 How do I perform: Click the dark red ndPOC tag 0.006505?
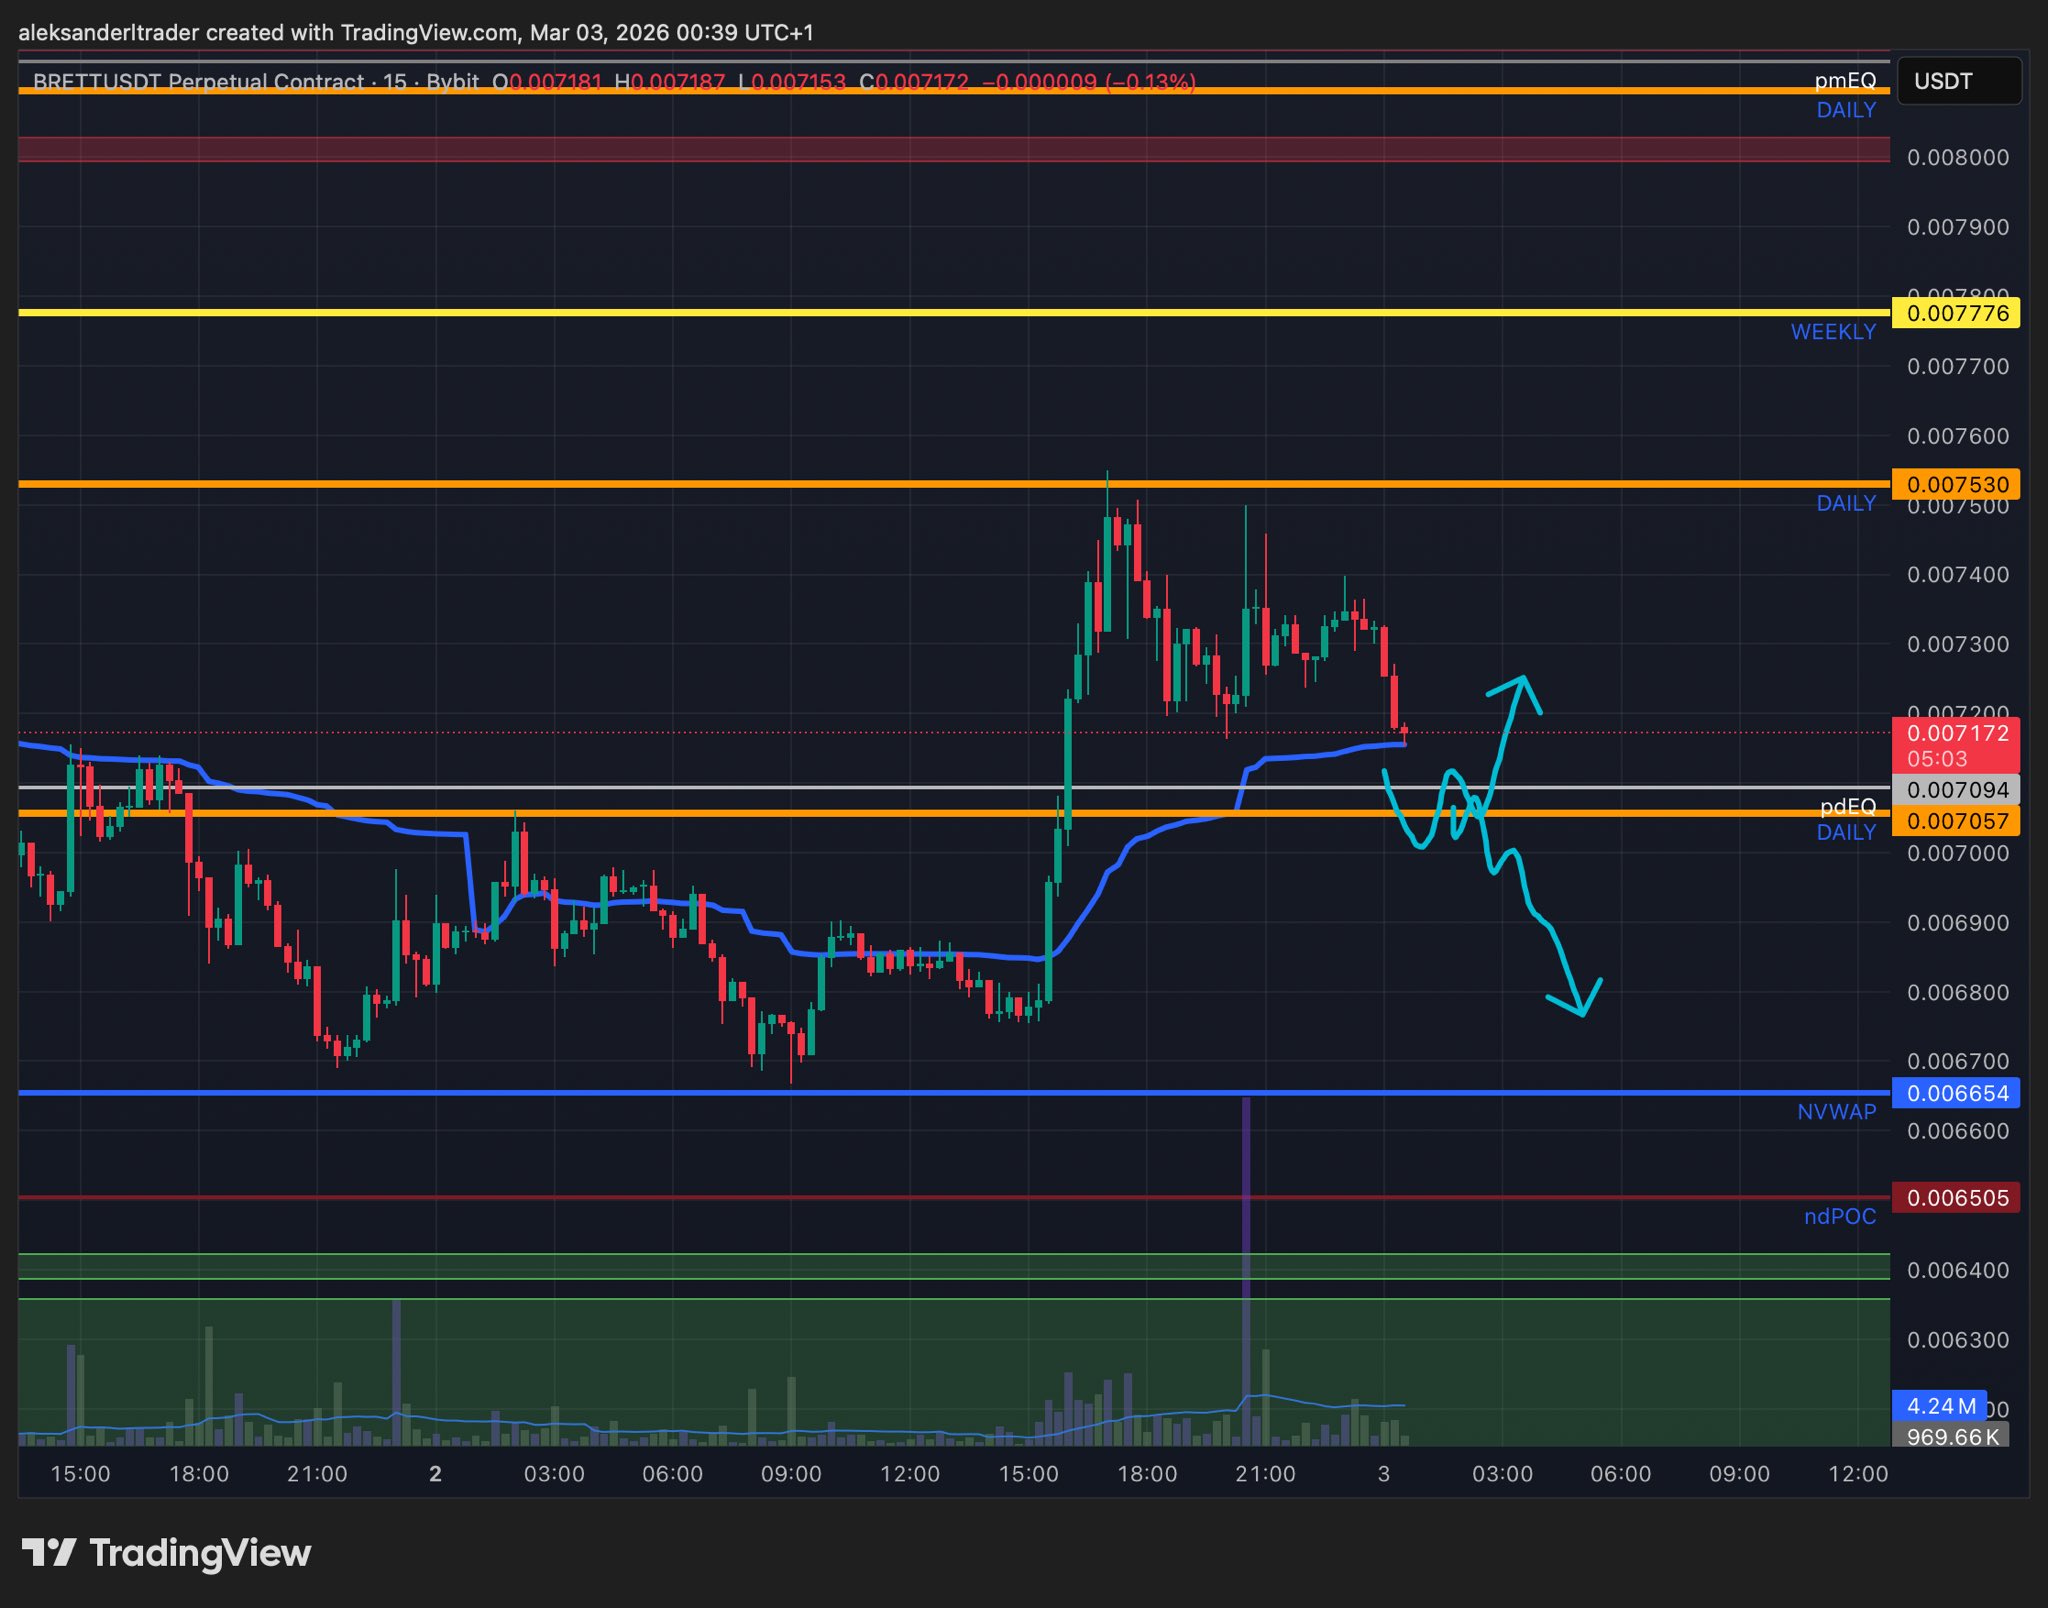1956,1198
